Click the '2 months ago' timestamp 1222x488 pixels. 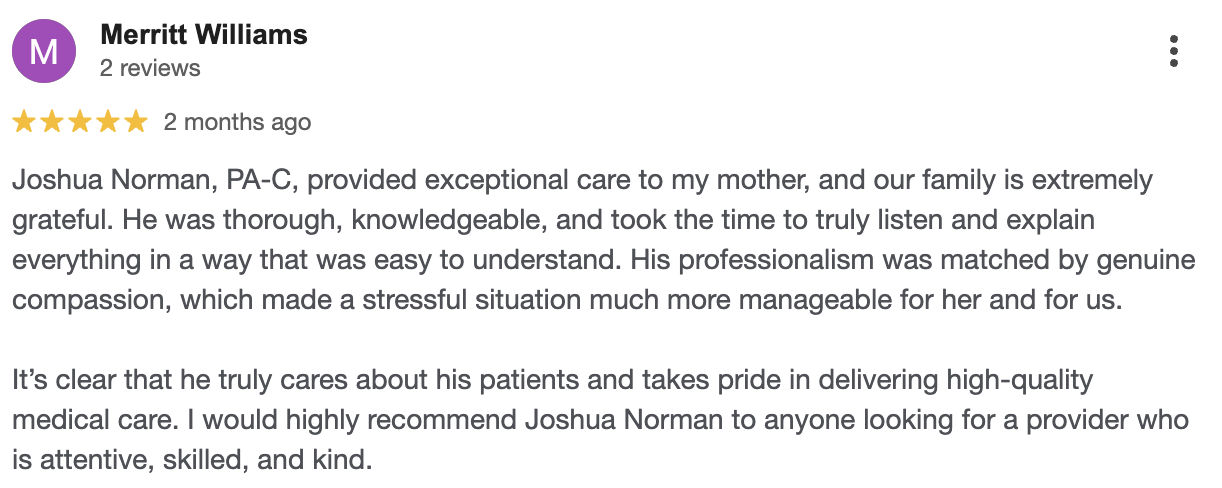(x=237, y=123)
